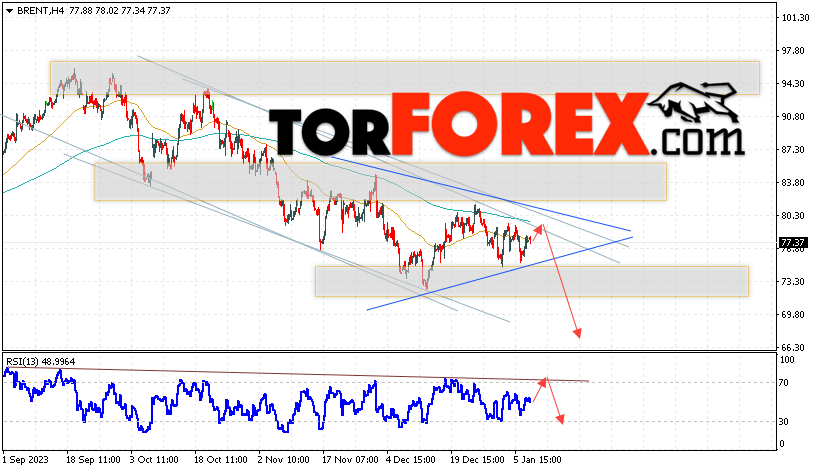Click the 66.30 price scale label
816x471 pixels.
(793, 347)
